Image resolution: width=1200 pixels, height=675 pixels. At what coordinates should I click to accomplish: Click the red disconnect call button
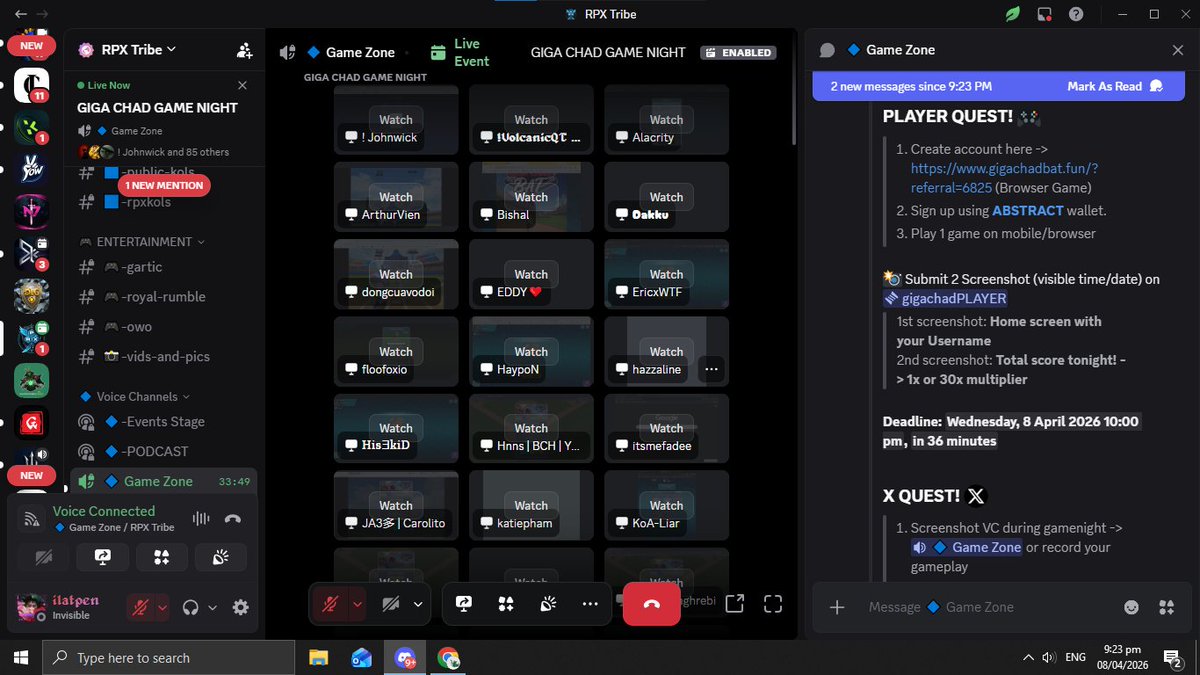click(652, 604)
